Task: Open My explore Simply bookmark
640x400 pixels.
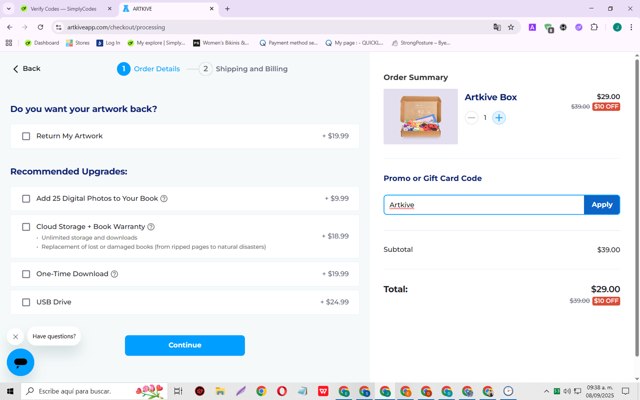Action: (156, 43)
